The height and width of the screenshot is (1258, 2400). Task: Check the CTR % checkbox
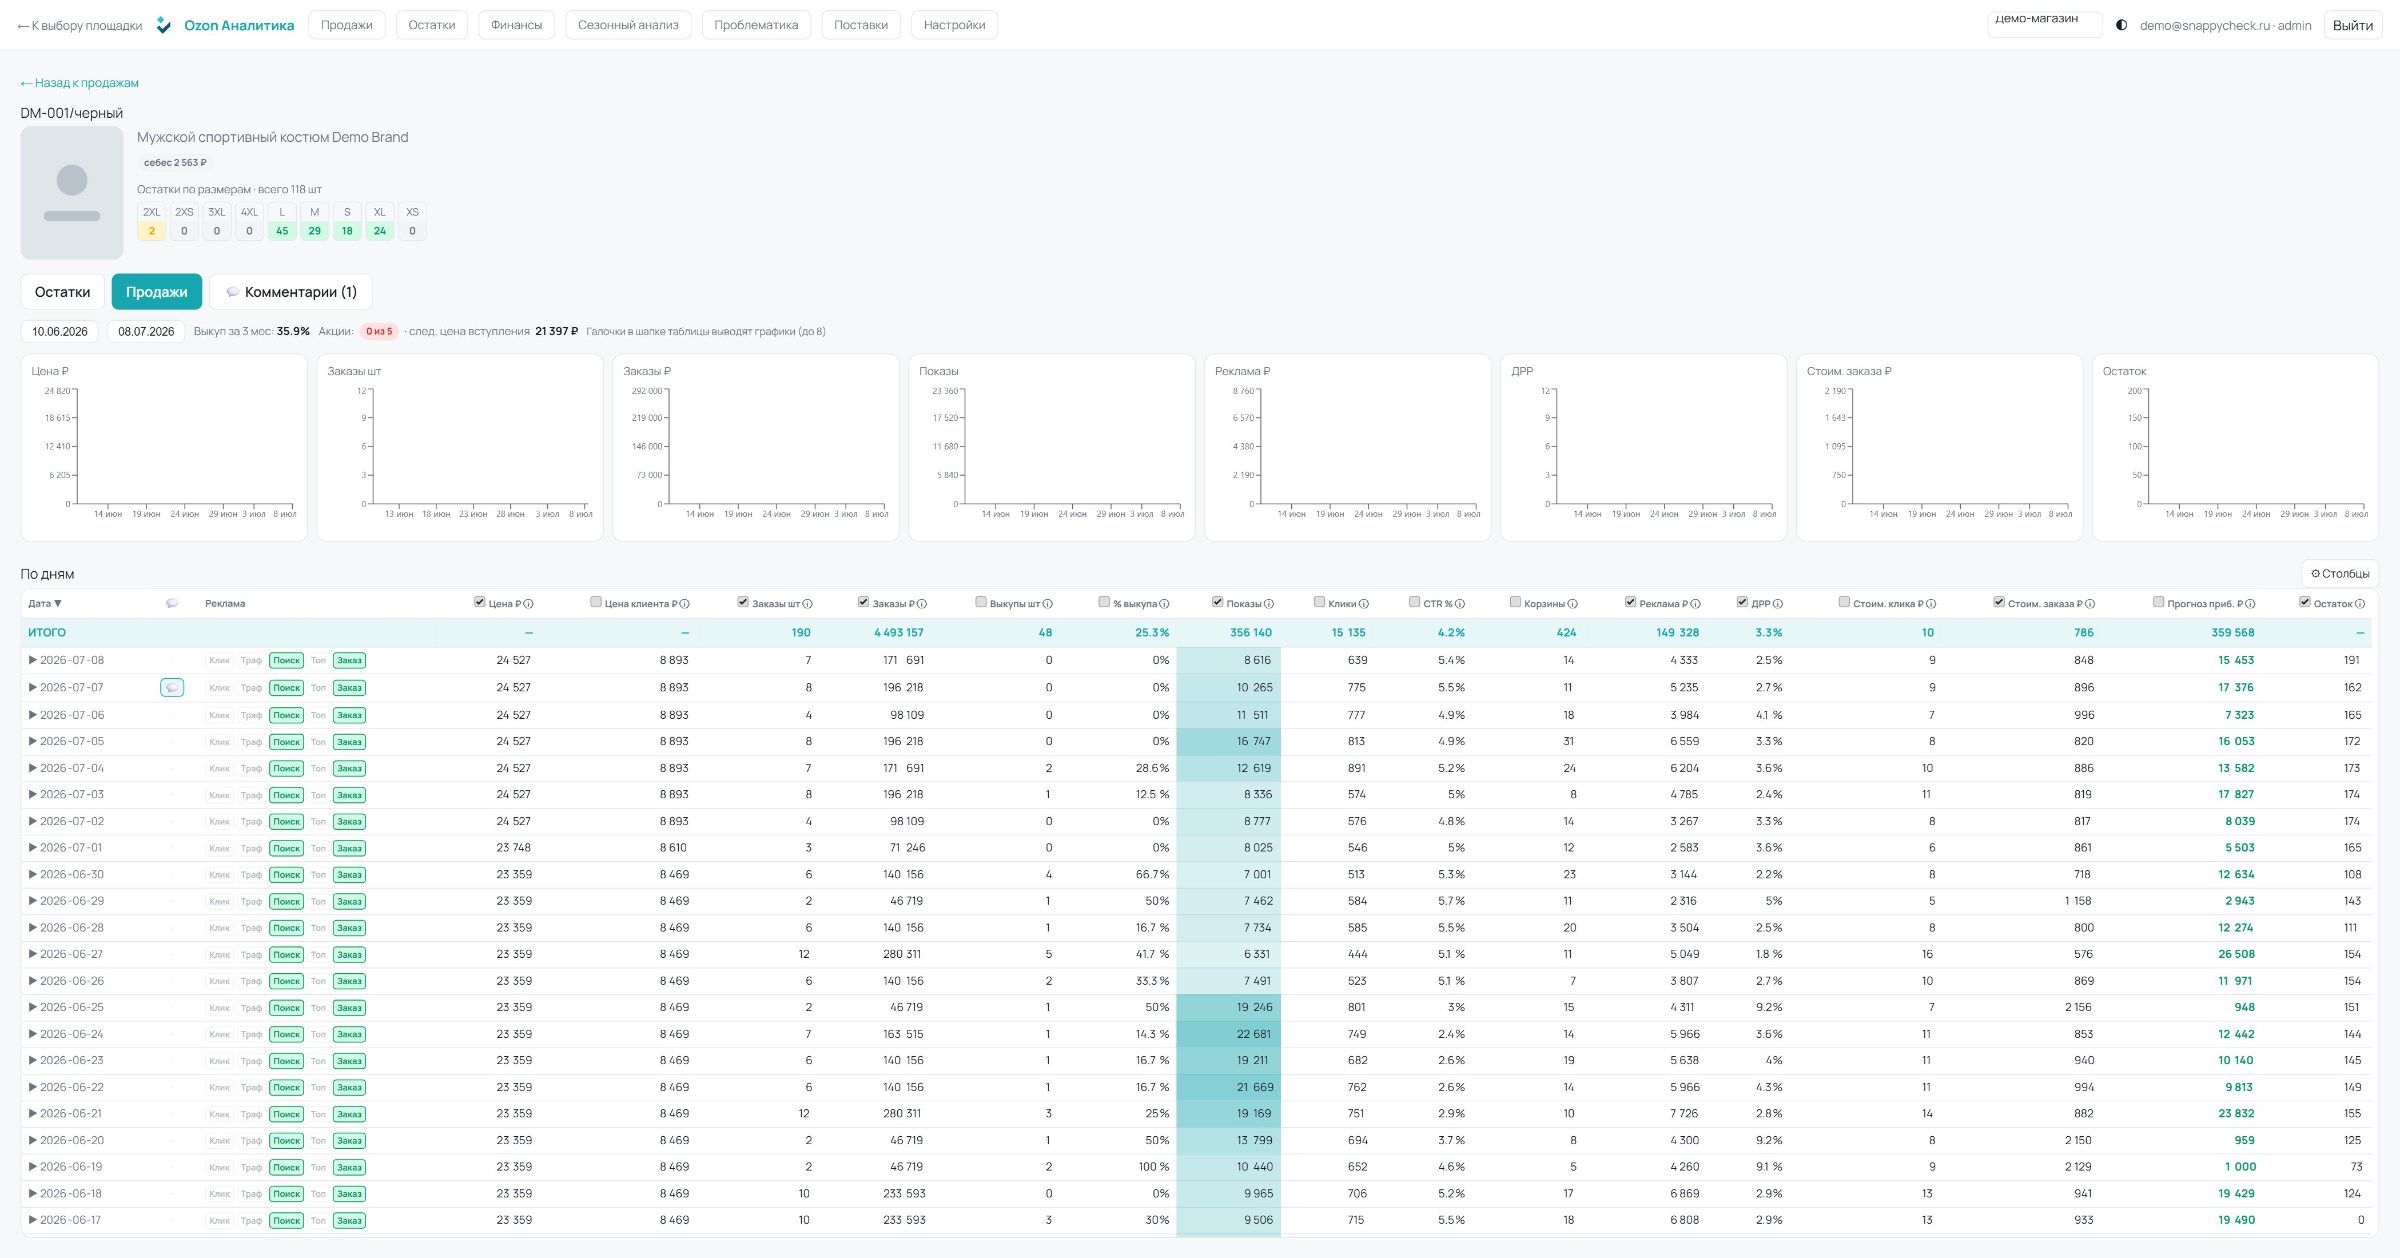(1414, 602)
